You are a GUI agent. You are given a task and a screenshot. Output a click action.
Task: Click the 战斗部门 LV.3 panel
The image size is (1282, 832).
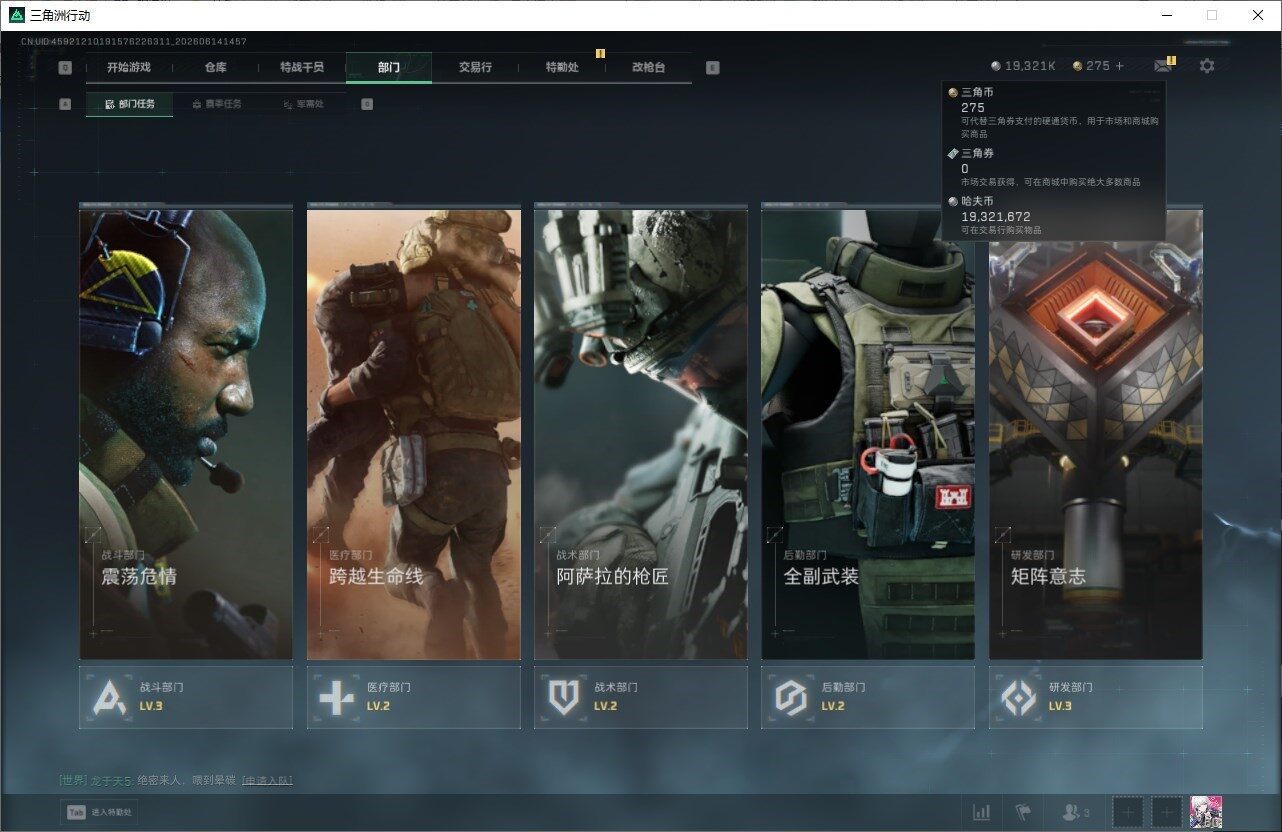click(x=186, y=697)
